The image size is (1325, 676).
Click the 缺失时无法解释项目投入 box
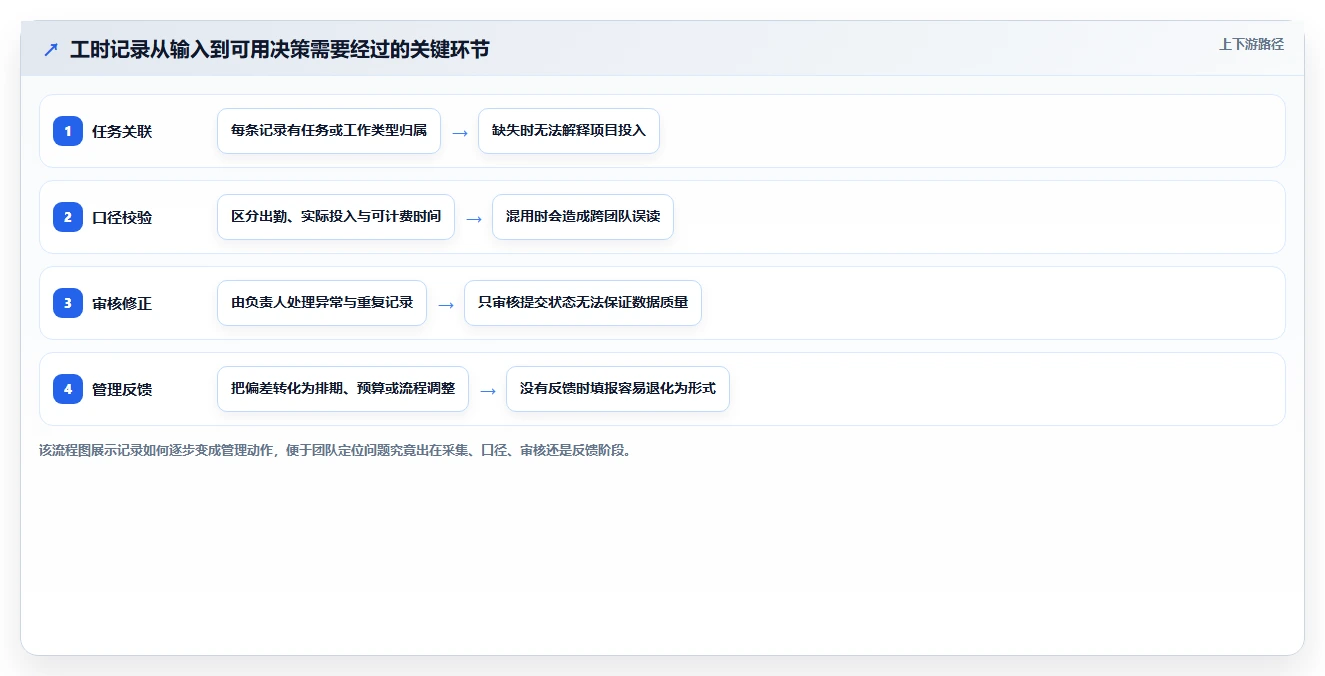pyautogui.click(x=569, y=131)
